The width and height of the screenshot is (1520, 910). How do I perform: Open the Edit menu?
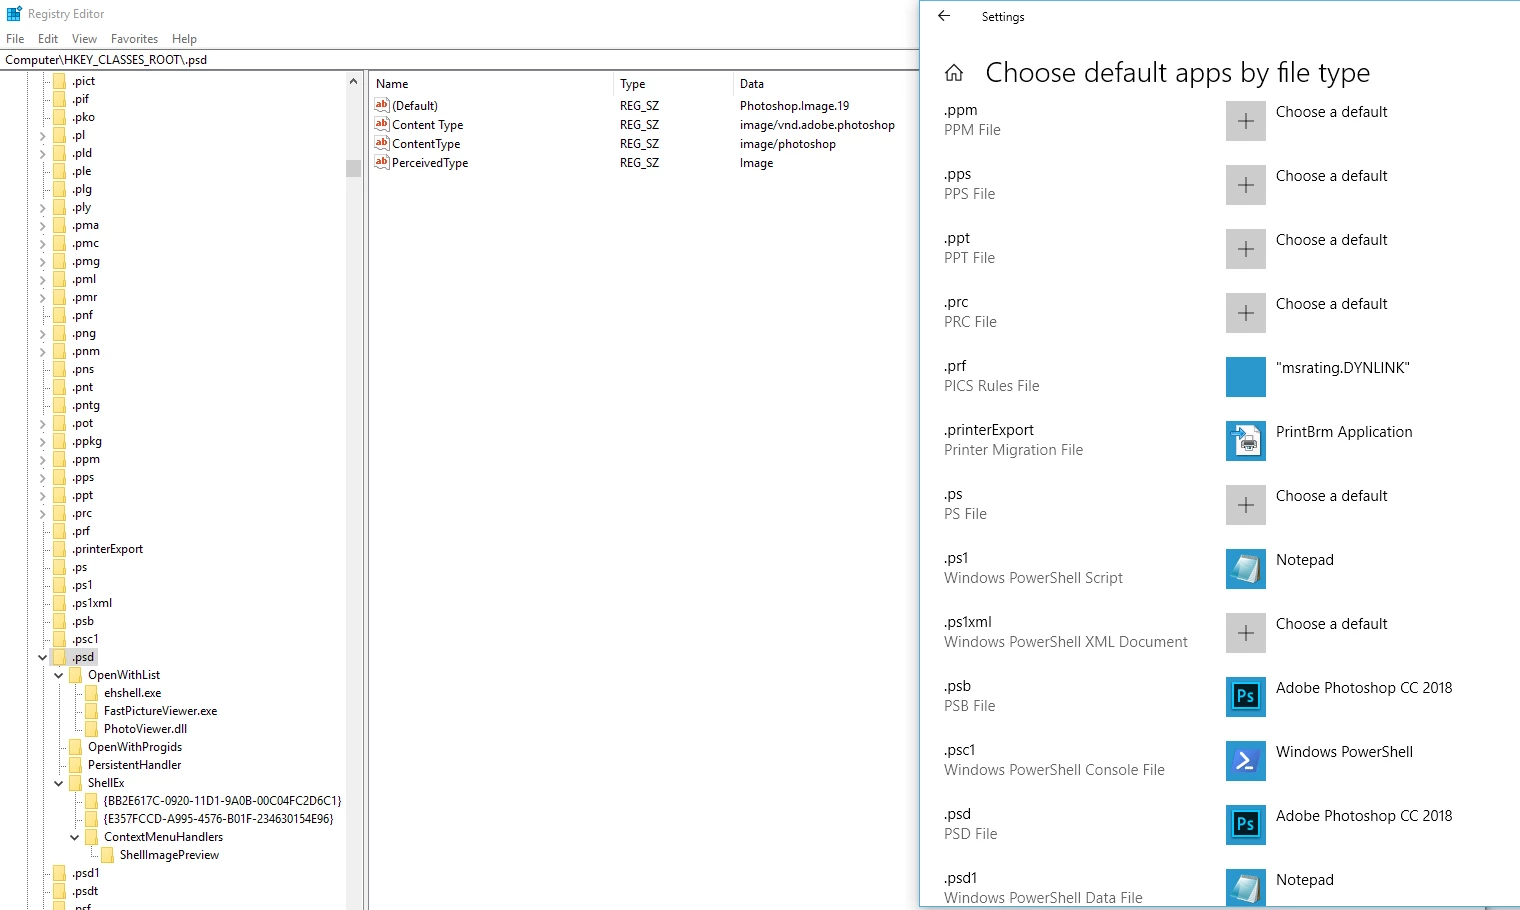48,39
